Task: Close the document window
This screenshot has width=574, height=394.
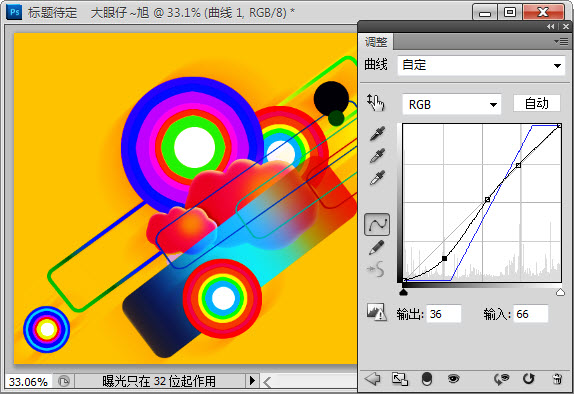Action: click(x=543, y=12)
